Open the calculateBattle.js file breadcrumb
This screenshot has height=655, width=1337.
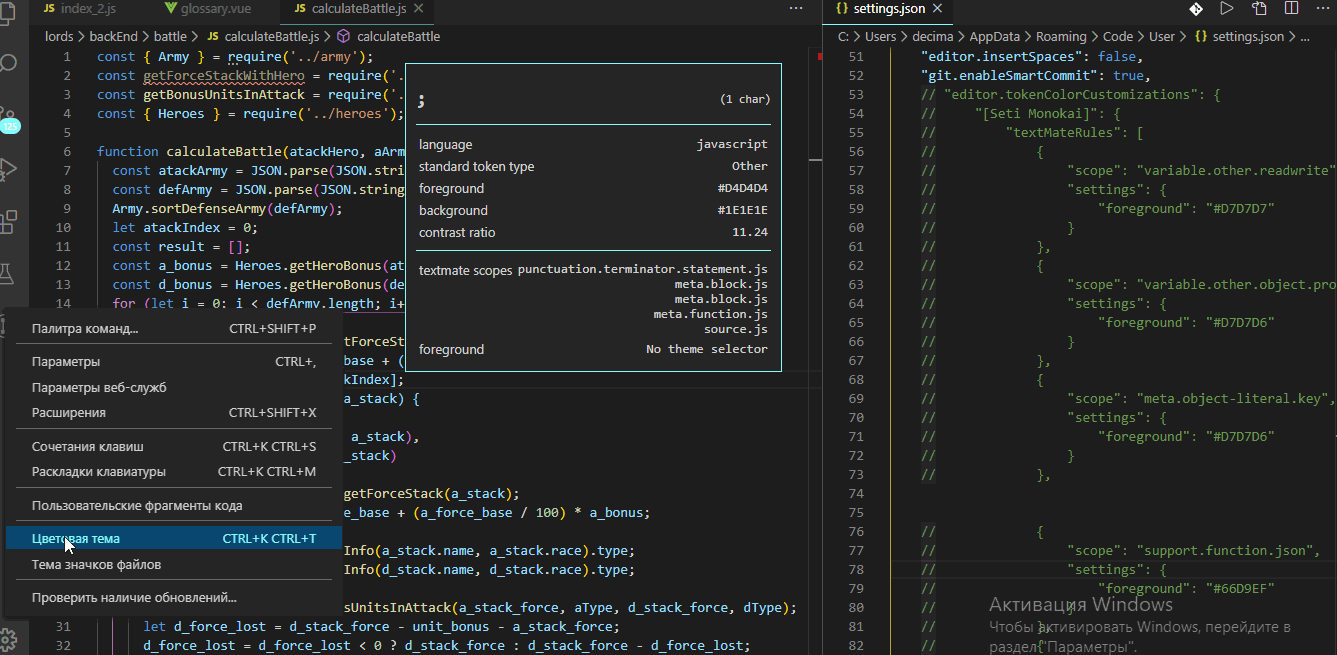pos(264,36)
